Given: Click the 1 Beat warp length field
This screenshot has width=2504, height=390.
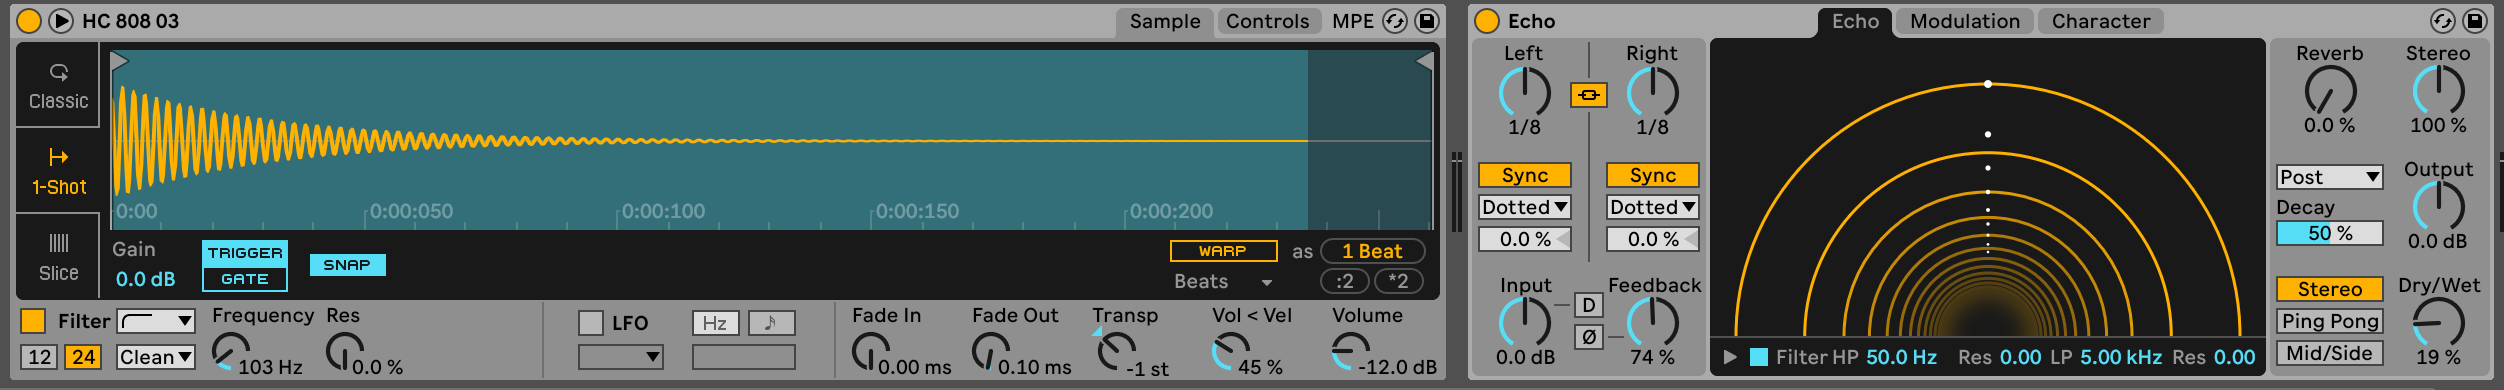Looking at the screenshot, I should coord(1372,251).
